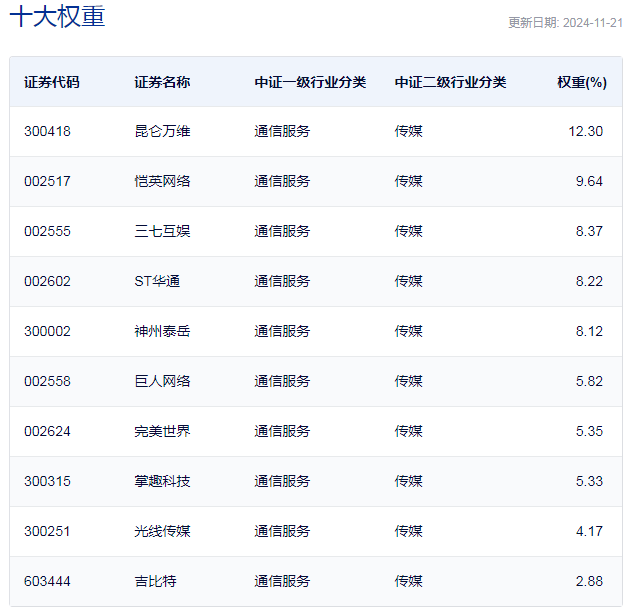The width and height of the screenshot is (627, 616).
Task: Click the update date 2024-11-21 text
Action: pos(565,23)
